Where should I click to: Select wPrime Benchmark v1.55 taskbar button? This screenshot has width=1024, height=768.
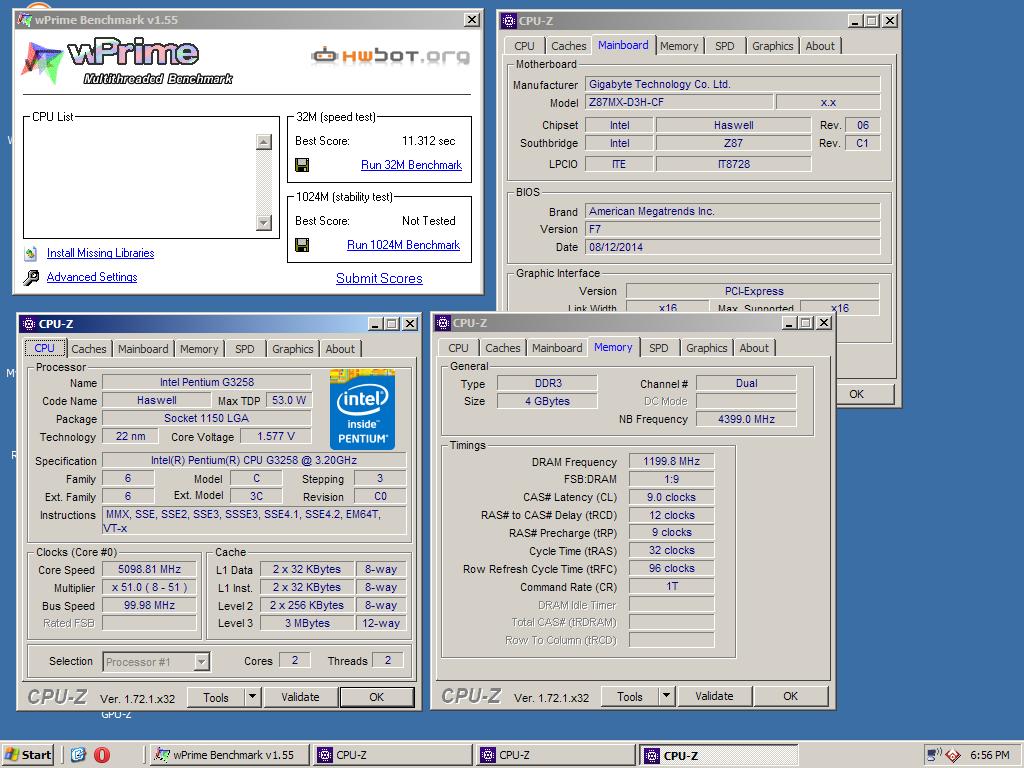(x=229, y=756)
